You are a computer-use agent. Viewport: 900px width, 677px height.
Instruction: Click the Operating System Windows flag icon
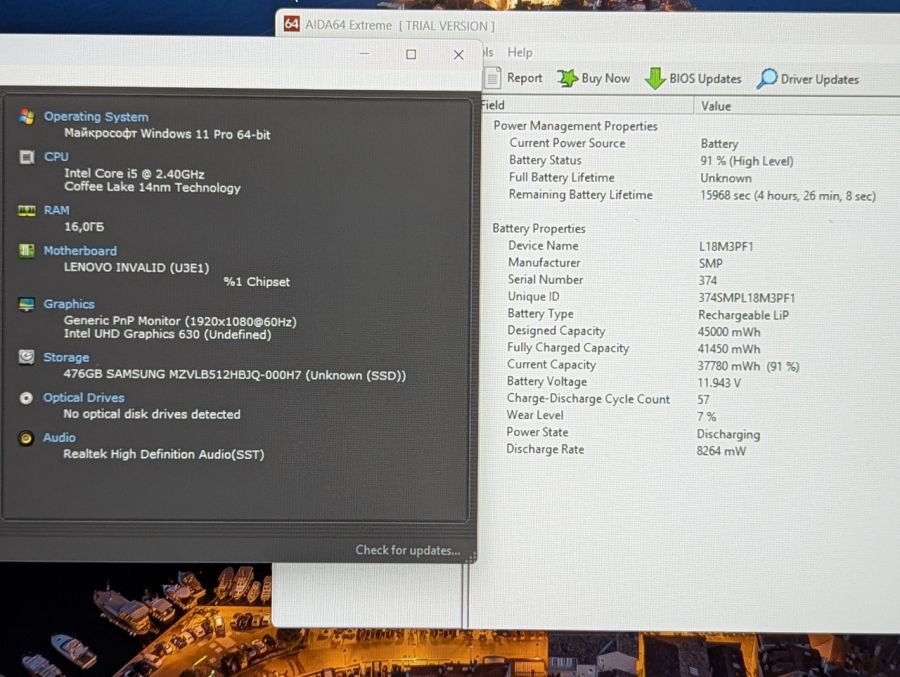[26, 117]
